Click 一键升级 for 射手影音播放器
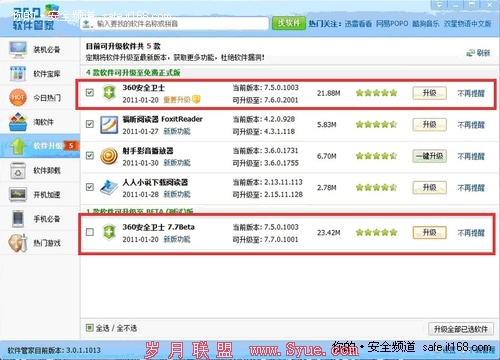 (x=430, y=156)
